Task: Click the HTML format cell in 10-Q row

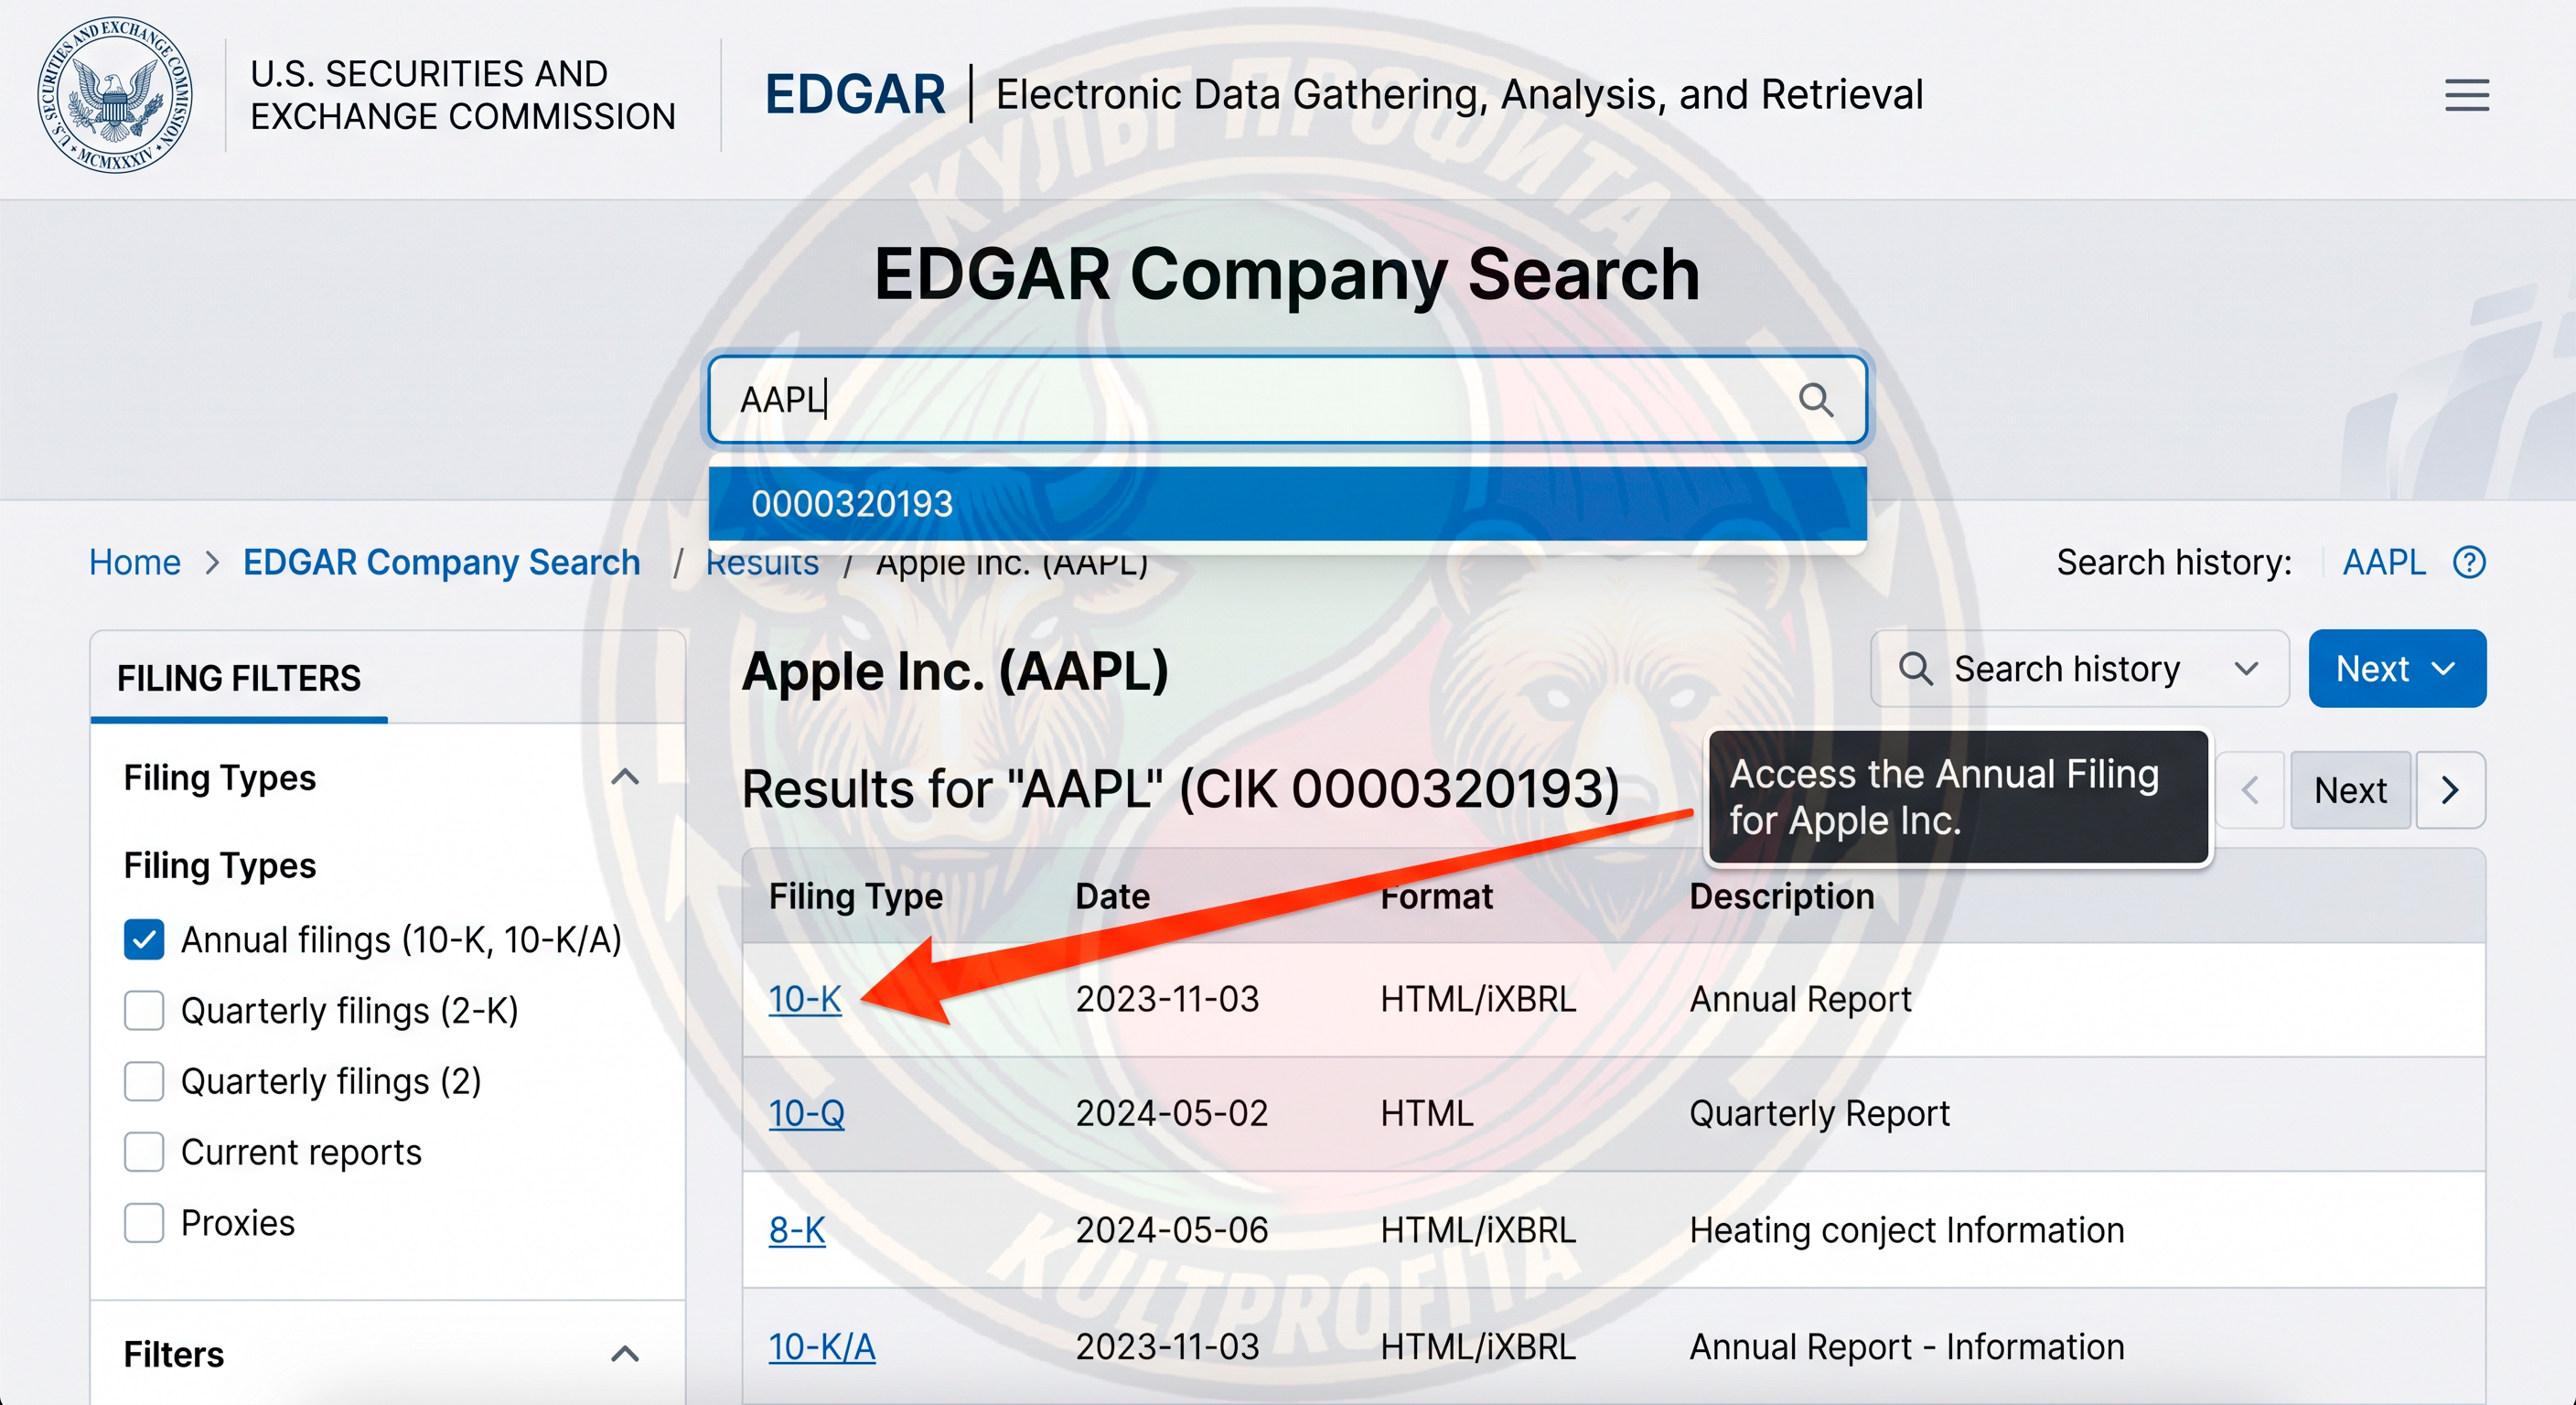Action: pos(1427,1113)
